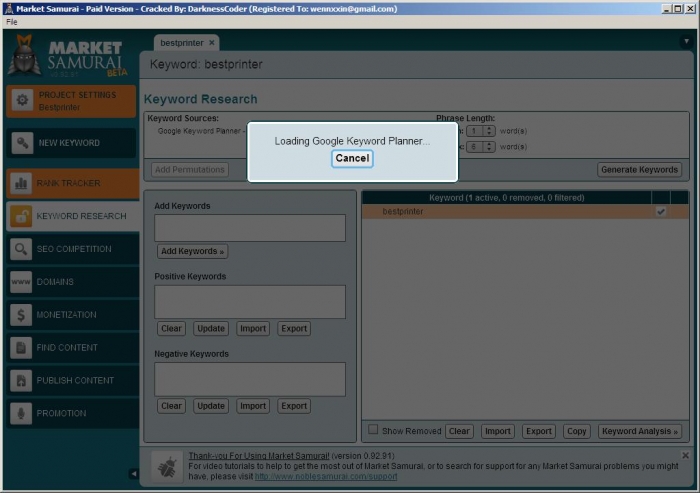Click into the Negative Keywords text box

[250, 380]
